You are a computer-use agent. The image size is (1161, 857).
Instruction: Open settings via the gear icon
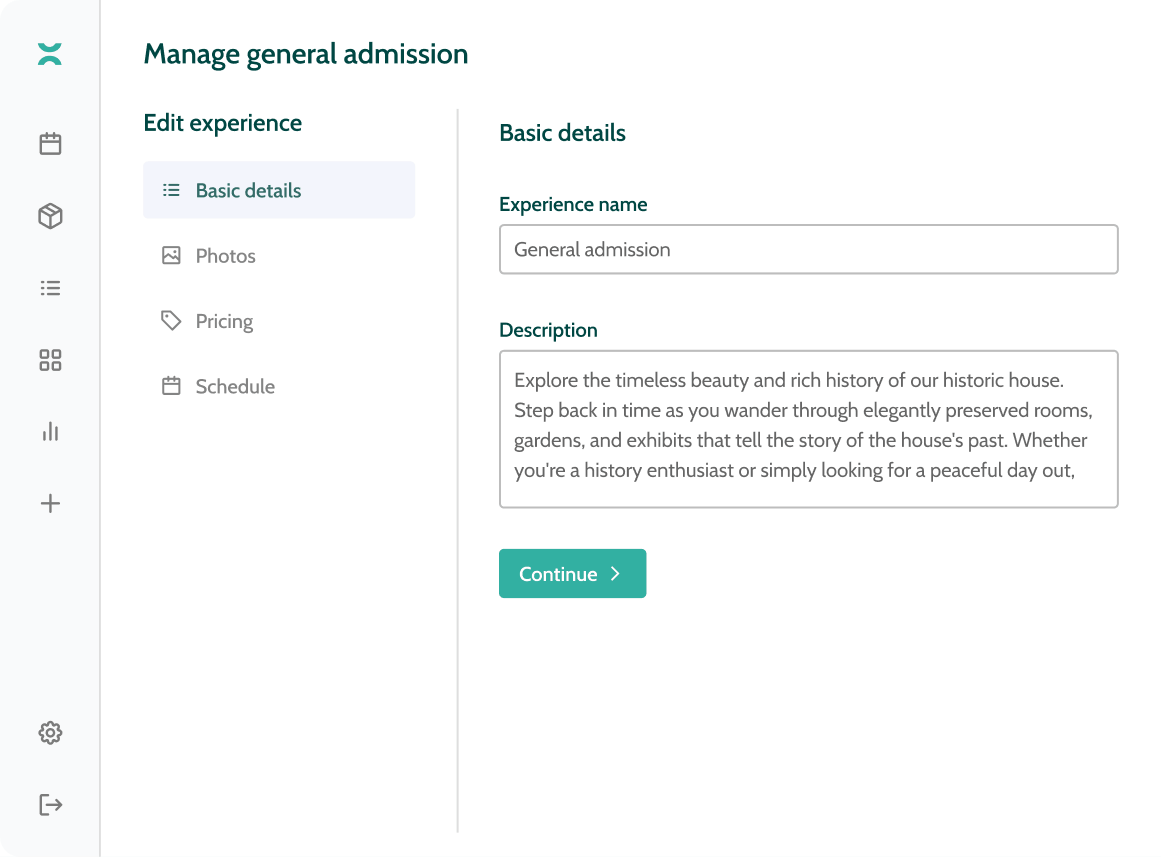pyautogui.click(x=50, y=733)
